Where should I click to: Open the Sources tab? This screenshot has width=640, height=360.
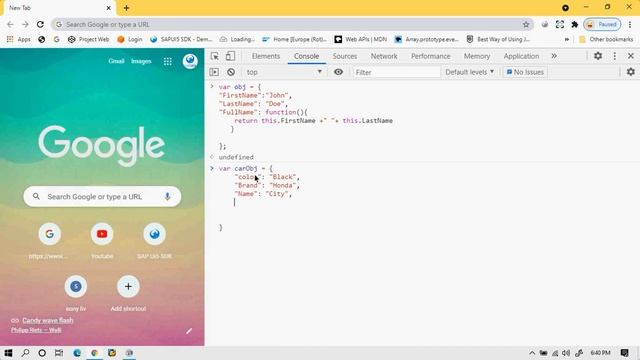[x=345, y=56]
